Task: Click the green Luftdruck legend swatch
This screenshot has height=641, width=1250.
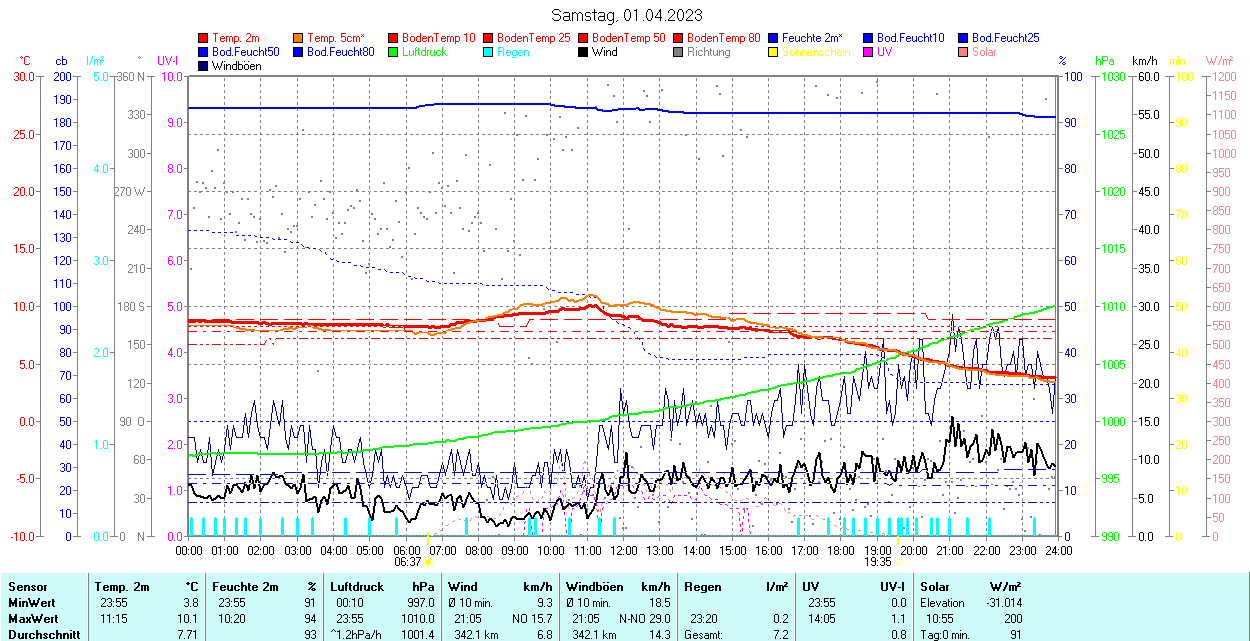Action: pos(394,52)
